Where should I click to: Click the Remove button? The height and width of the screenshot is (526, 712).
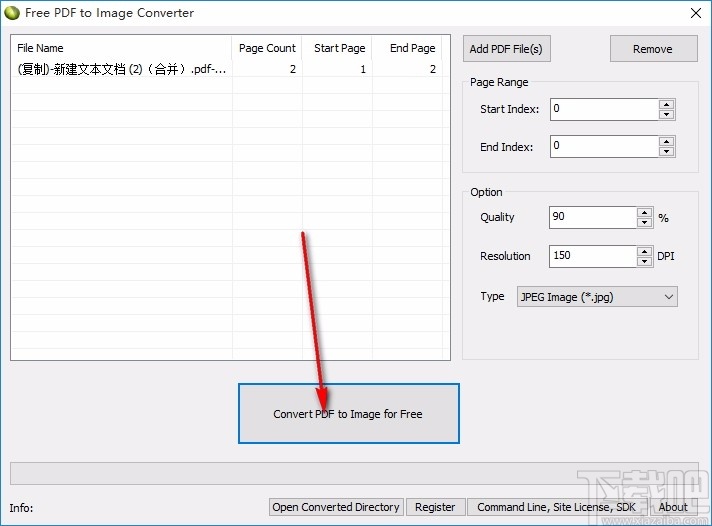(x=653, y=49)
